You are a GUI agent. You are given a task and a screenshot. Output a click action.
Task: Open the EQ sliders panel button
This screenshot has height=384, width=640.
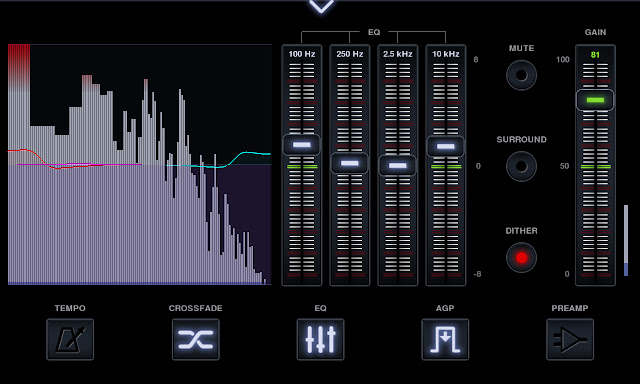320,340
